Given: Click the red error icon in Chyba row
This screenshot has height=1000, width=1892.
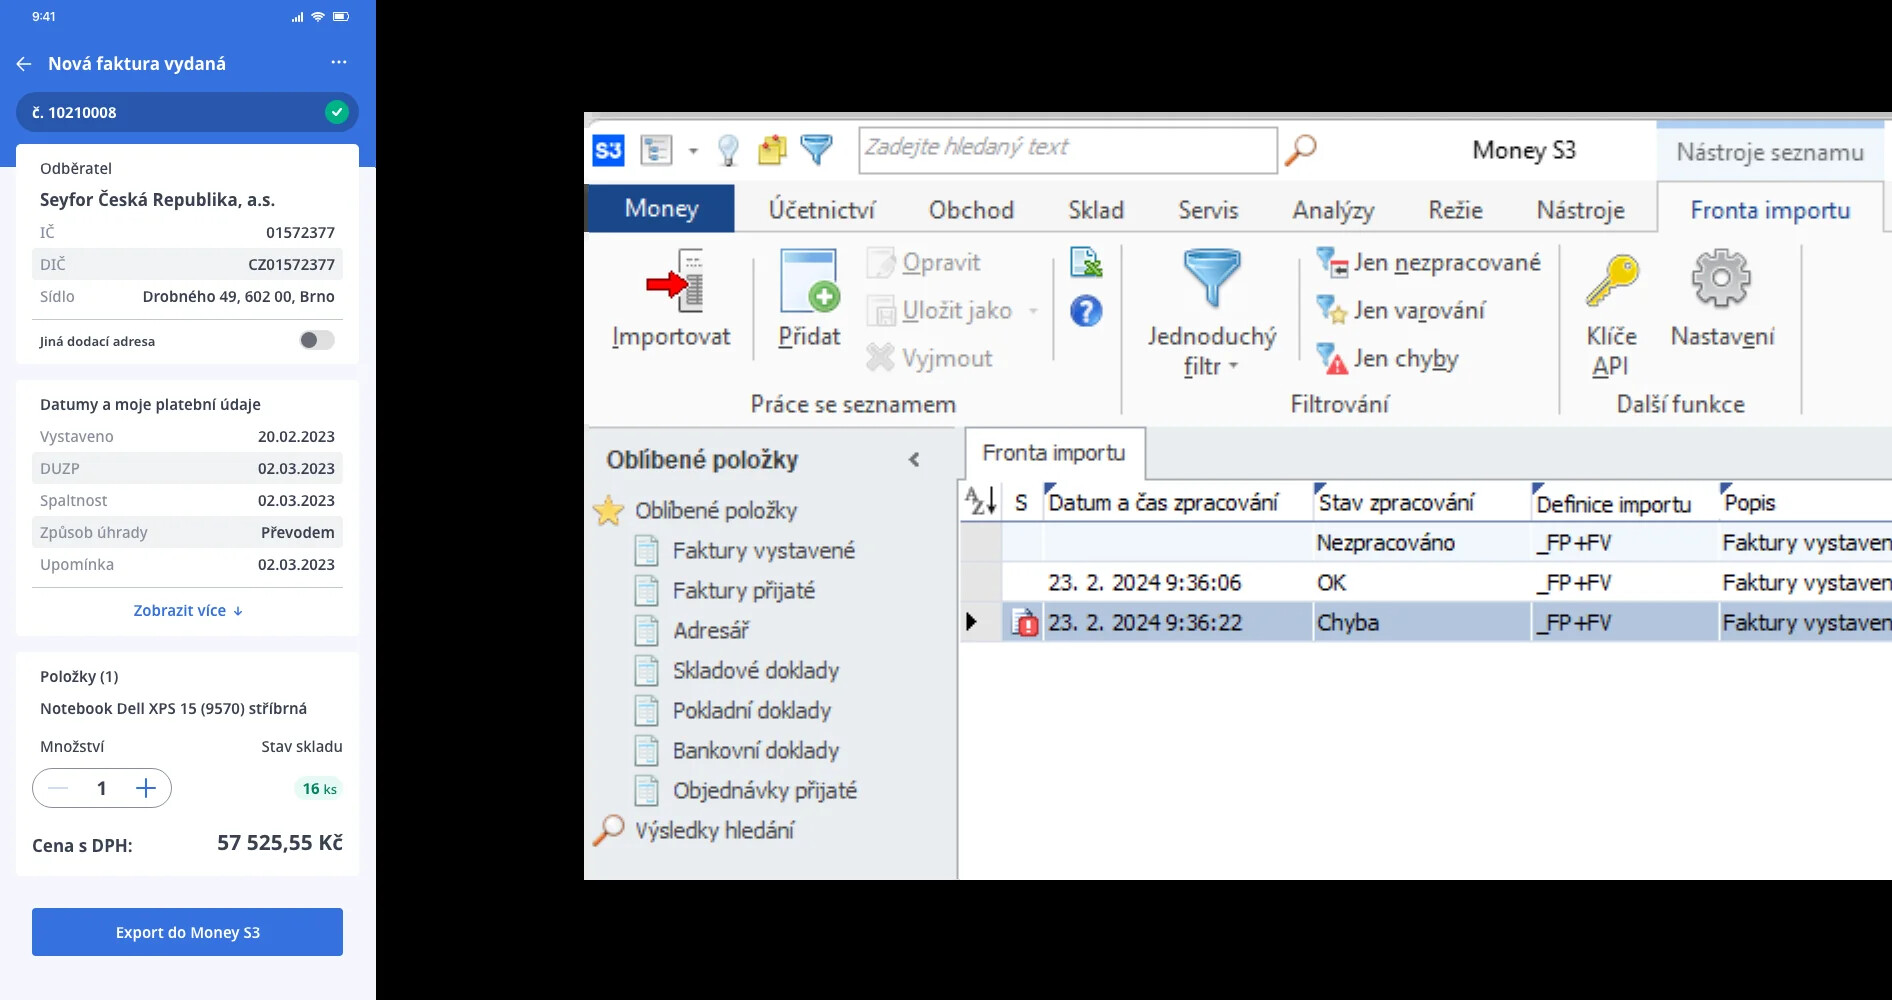Looking at the screenshot, I should click(x=1024, y=623).
